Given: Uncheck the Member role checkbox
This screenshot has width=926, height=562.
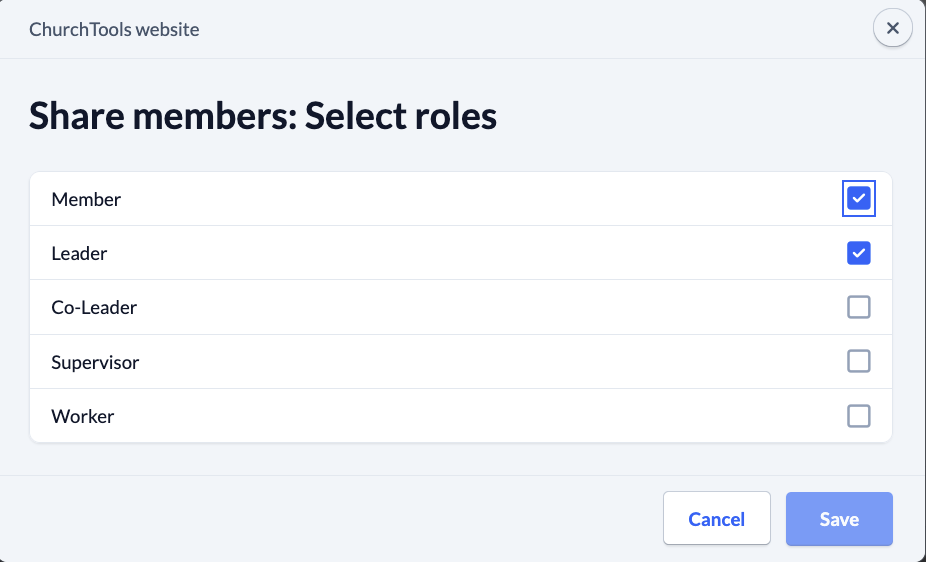Looking at the screenshot, I should coord(859,199).
